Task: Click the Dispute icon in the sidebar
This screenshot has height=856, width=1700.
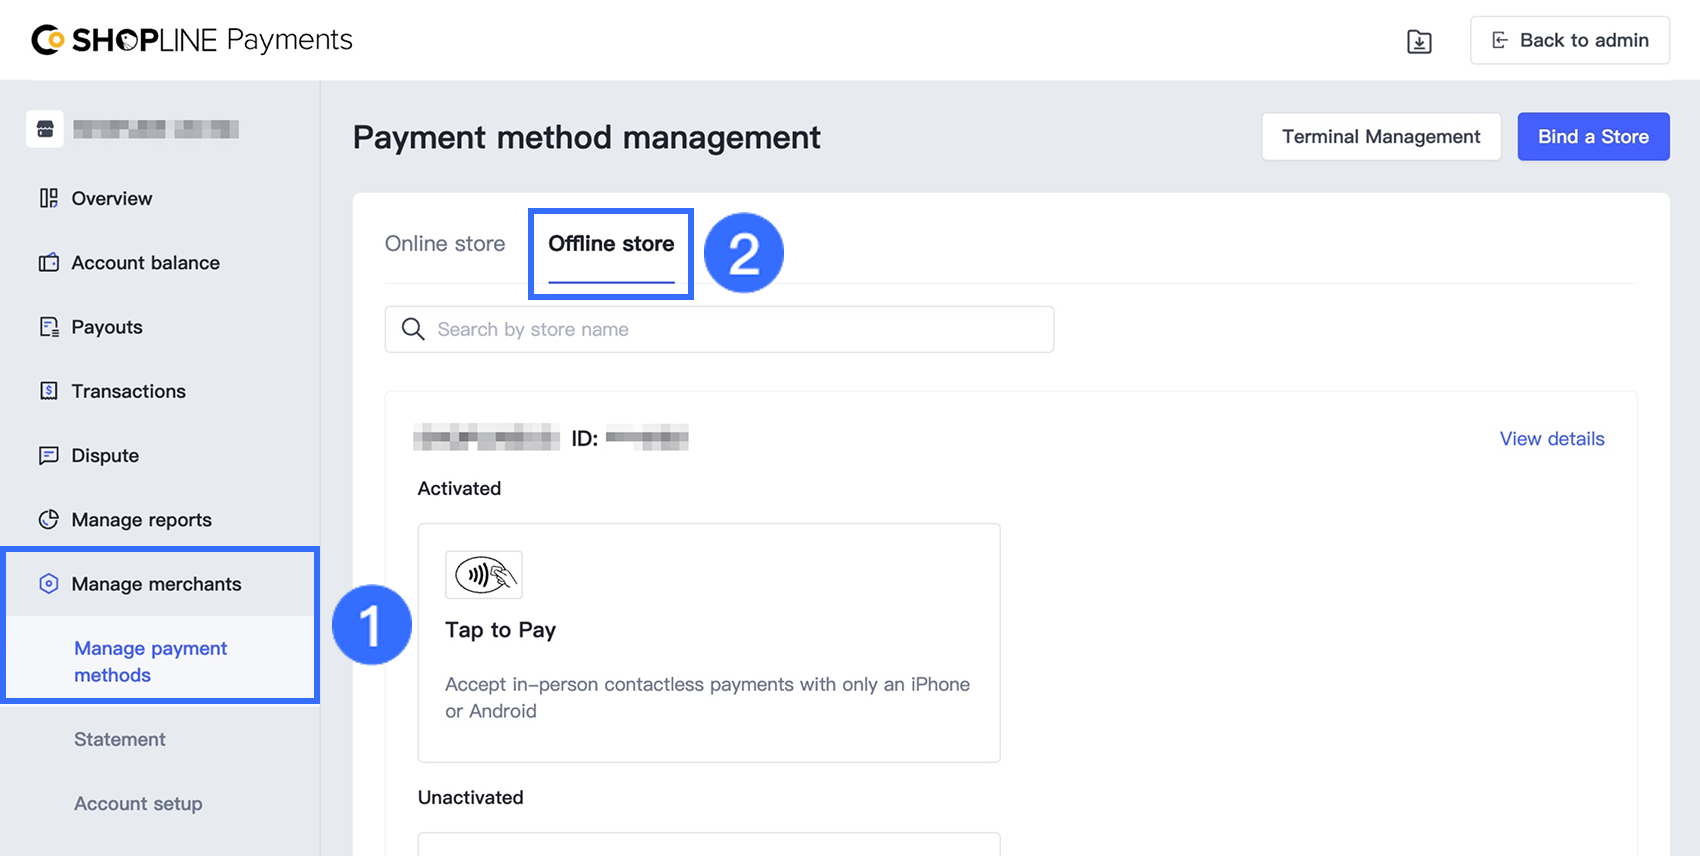Action: [48, 456]
